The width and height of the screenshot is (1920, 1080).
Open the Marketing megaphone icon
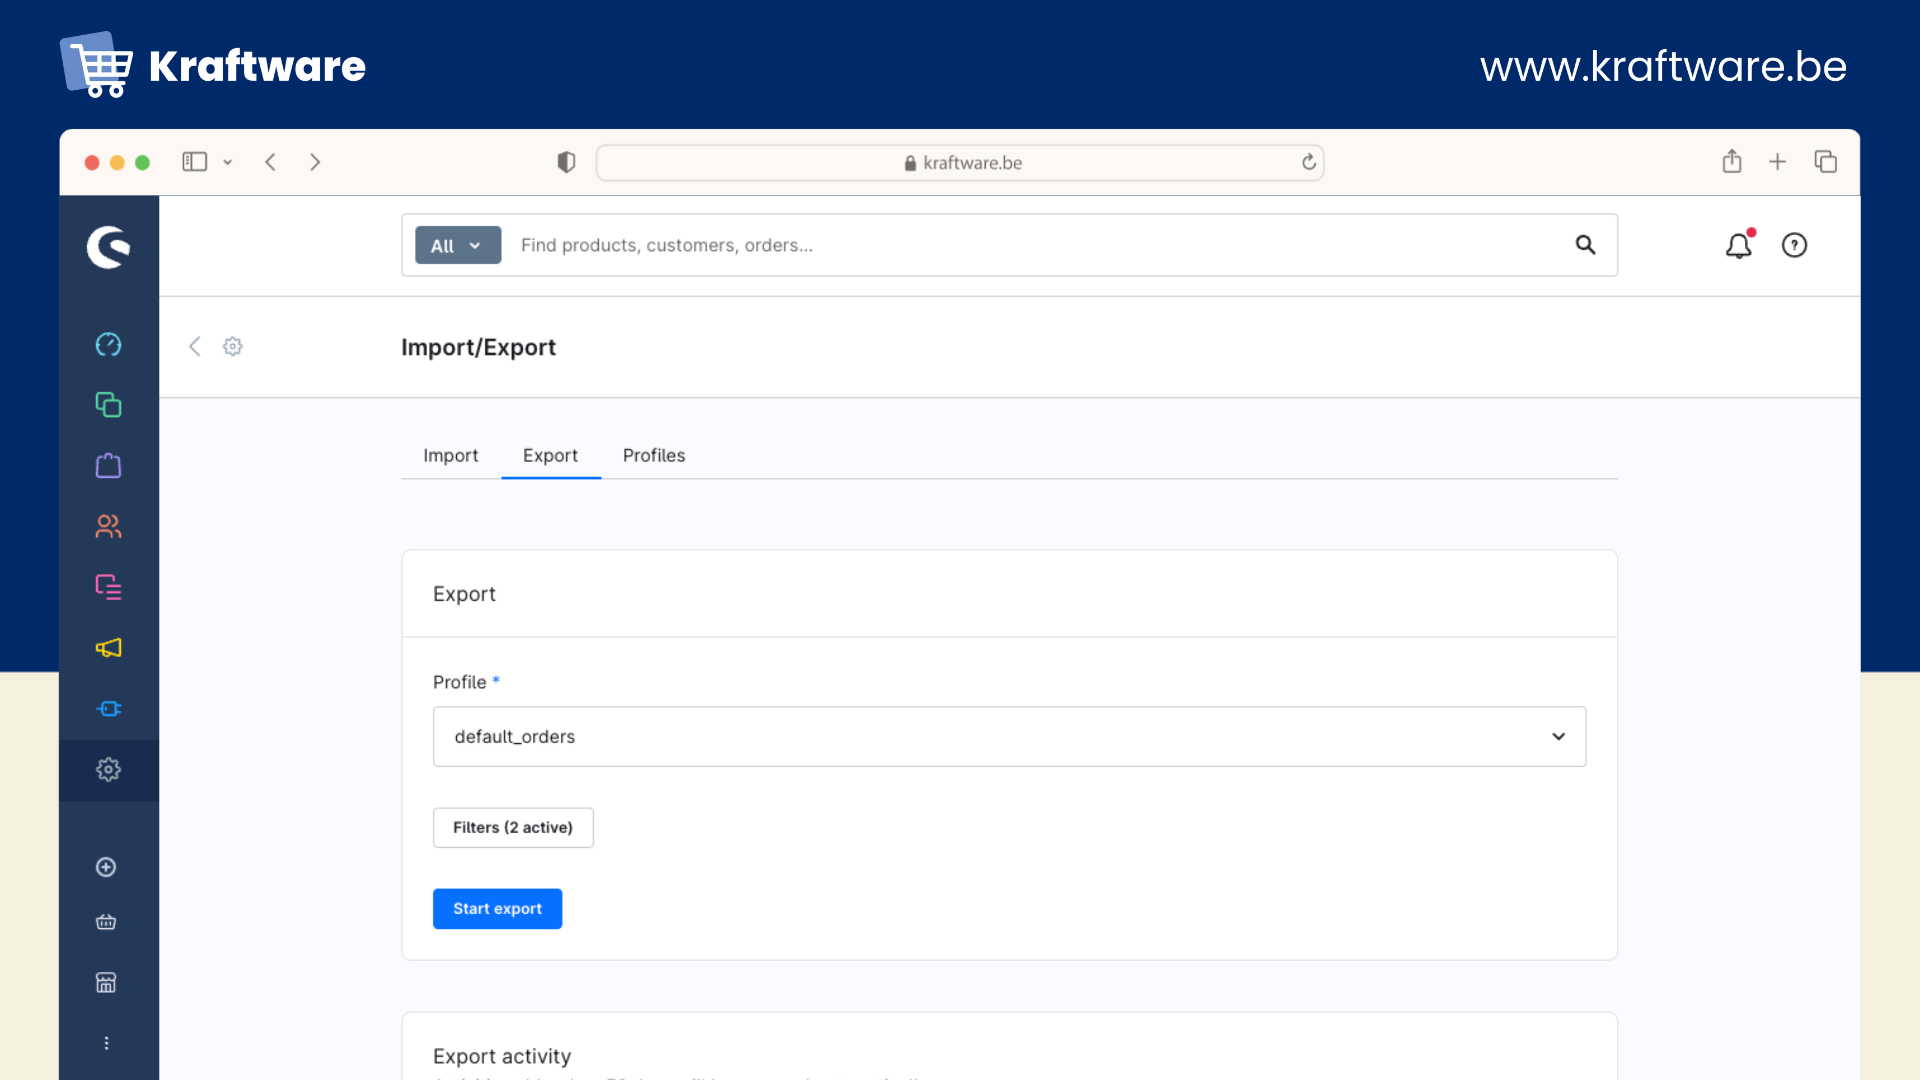(x=108, y=648)
